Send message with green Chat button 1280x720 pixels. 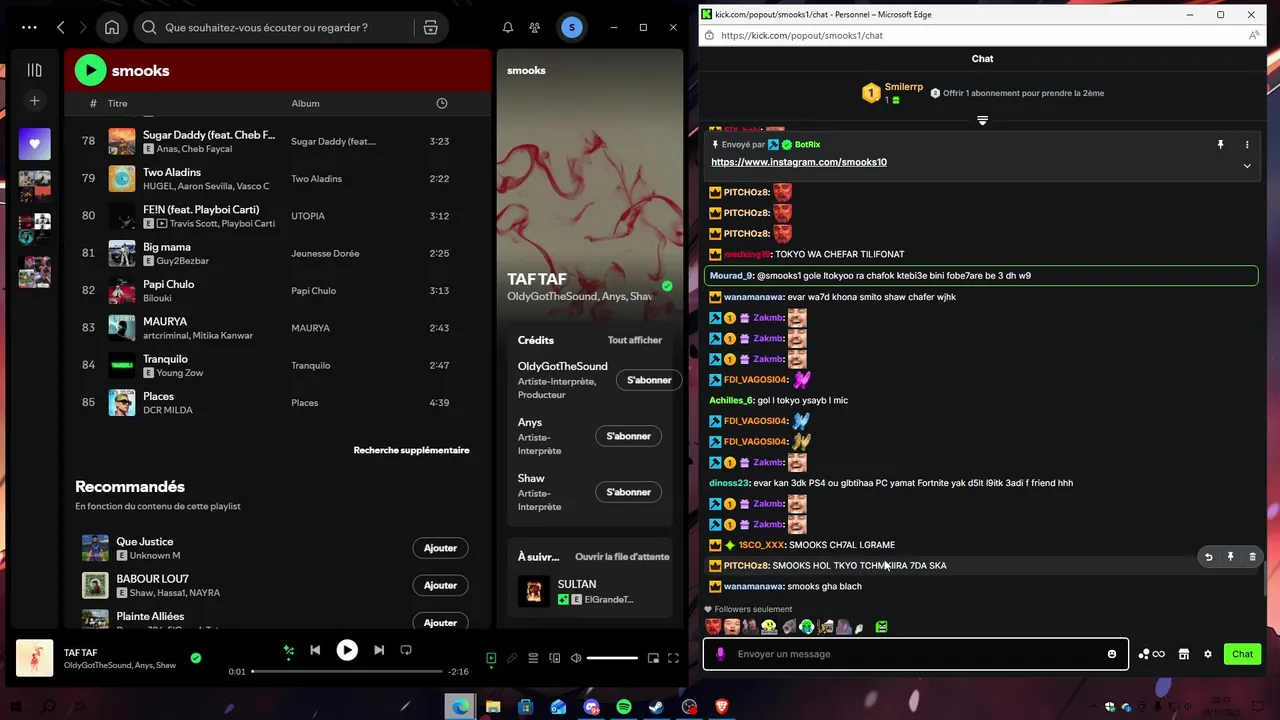pos(1242,654)
